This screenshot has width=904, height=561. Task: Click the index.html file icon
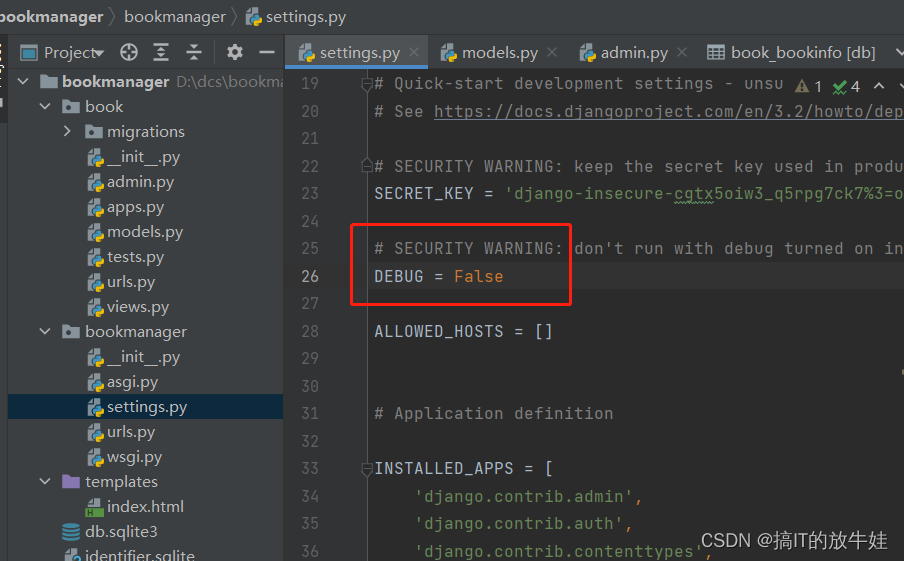click(94, 507)
